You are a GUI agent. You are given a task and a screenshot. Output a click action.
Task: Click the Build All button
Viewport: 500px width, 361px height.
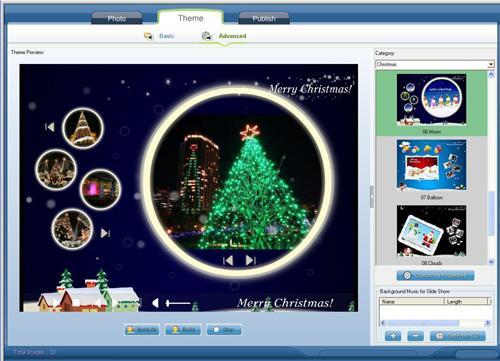(142, 330)
